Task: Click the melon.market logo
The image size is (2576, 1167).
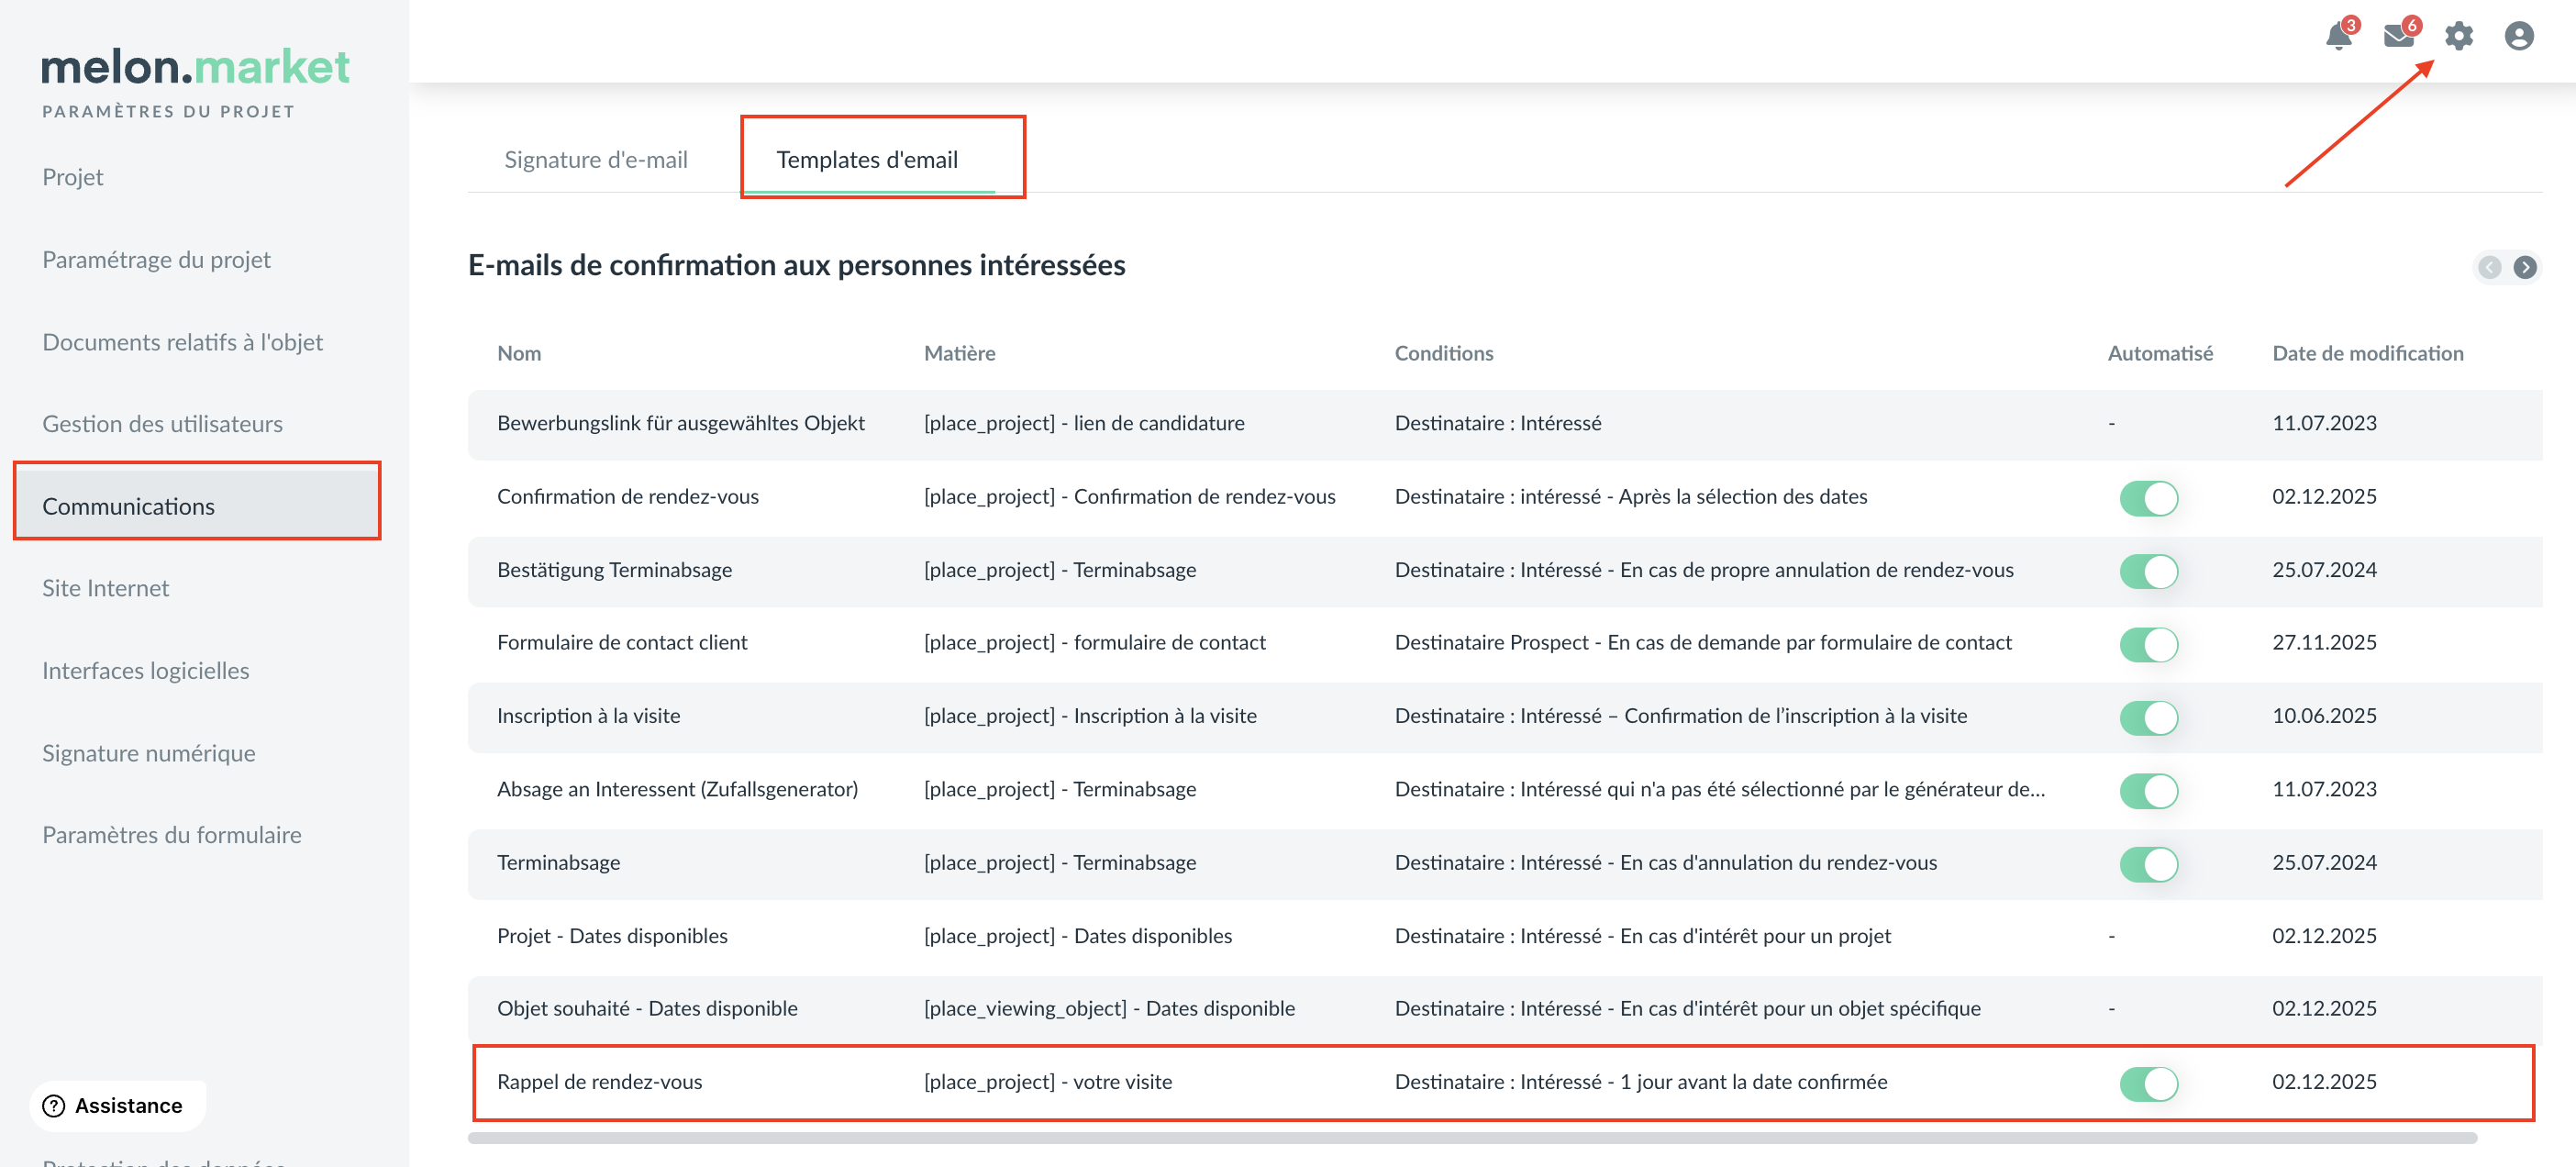Action: click(x=195, y=67)
